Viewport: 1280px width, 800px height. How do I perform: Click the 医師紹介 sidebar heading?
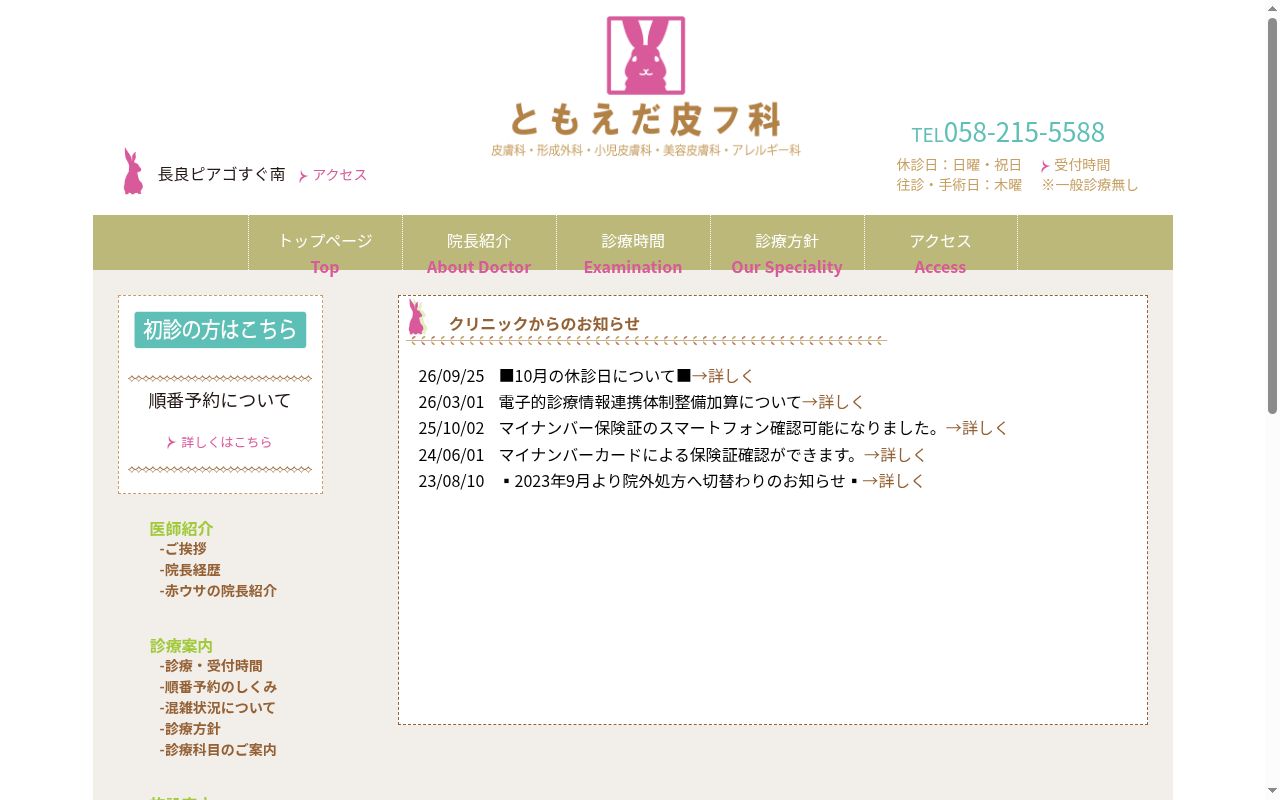click(181, 529)
